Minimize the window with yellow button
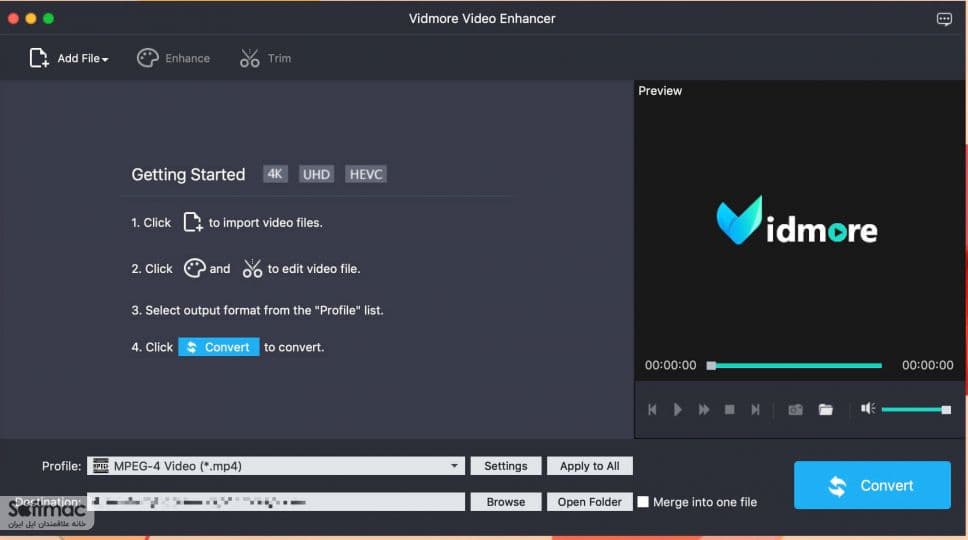968x540 pixels. (x=31, y=19)
